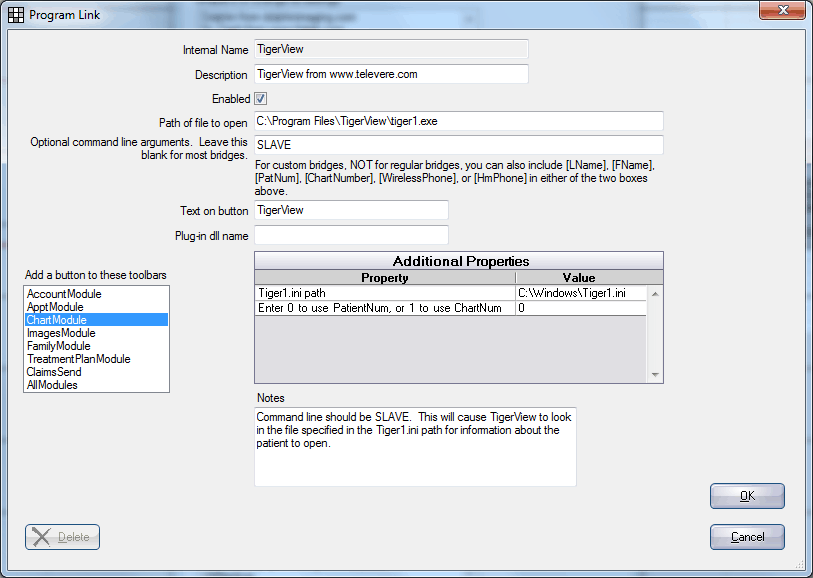The height and width of the screenshot is (578, 813).
Task: Uncheck the Enabled checkbox
Action: (x=261, y=98)
